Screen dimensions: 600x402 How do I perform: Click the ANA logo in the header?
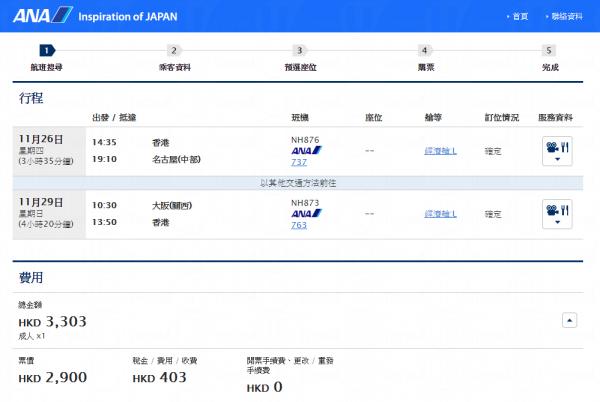pos(43,15)
